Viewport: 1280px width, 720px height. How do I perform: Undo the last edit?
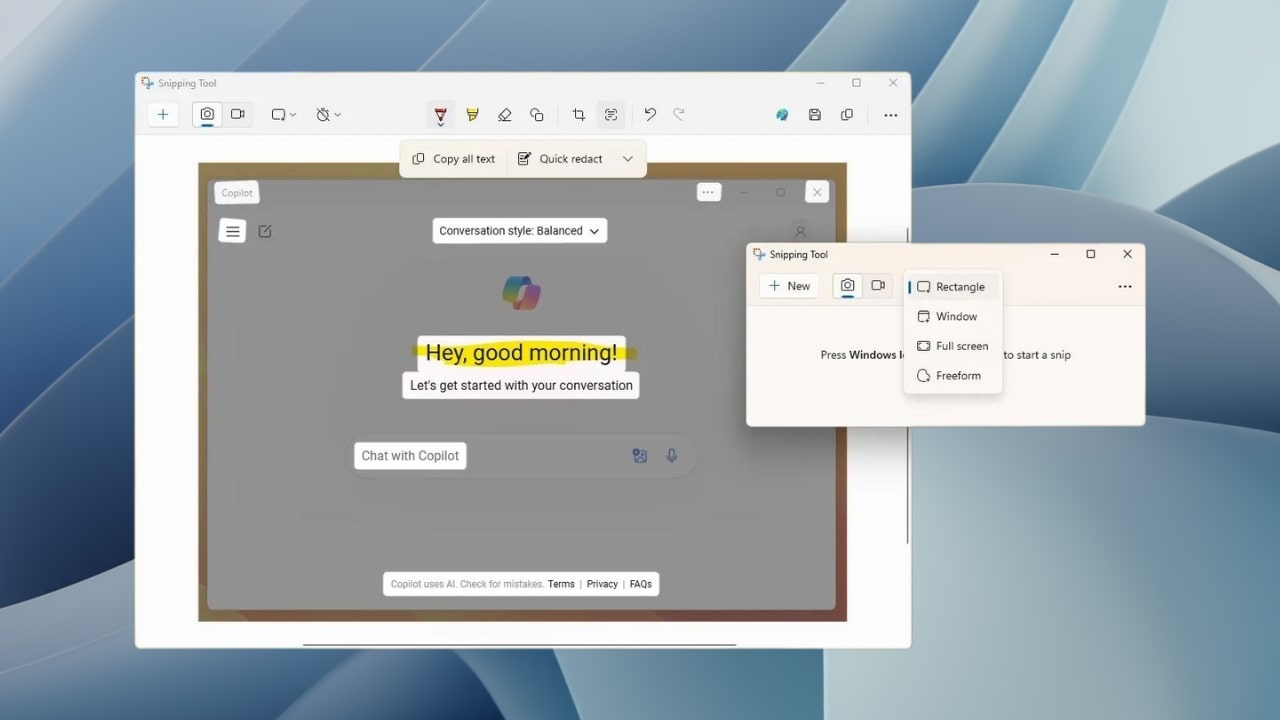(x=650, y=115)
